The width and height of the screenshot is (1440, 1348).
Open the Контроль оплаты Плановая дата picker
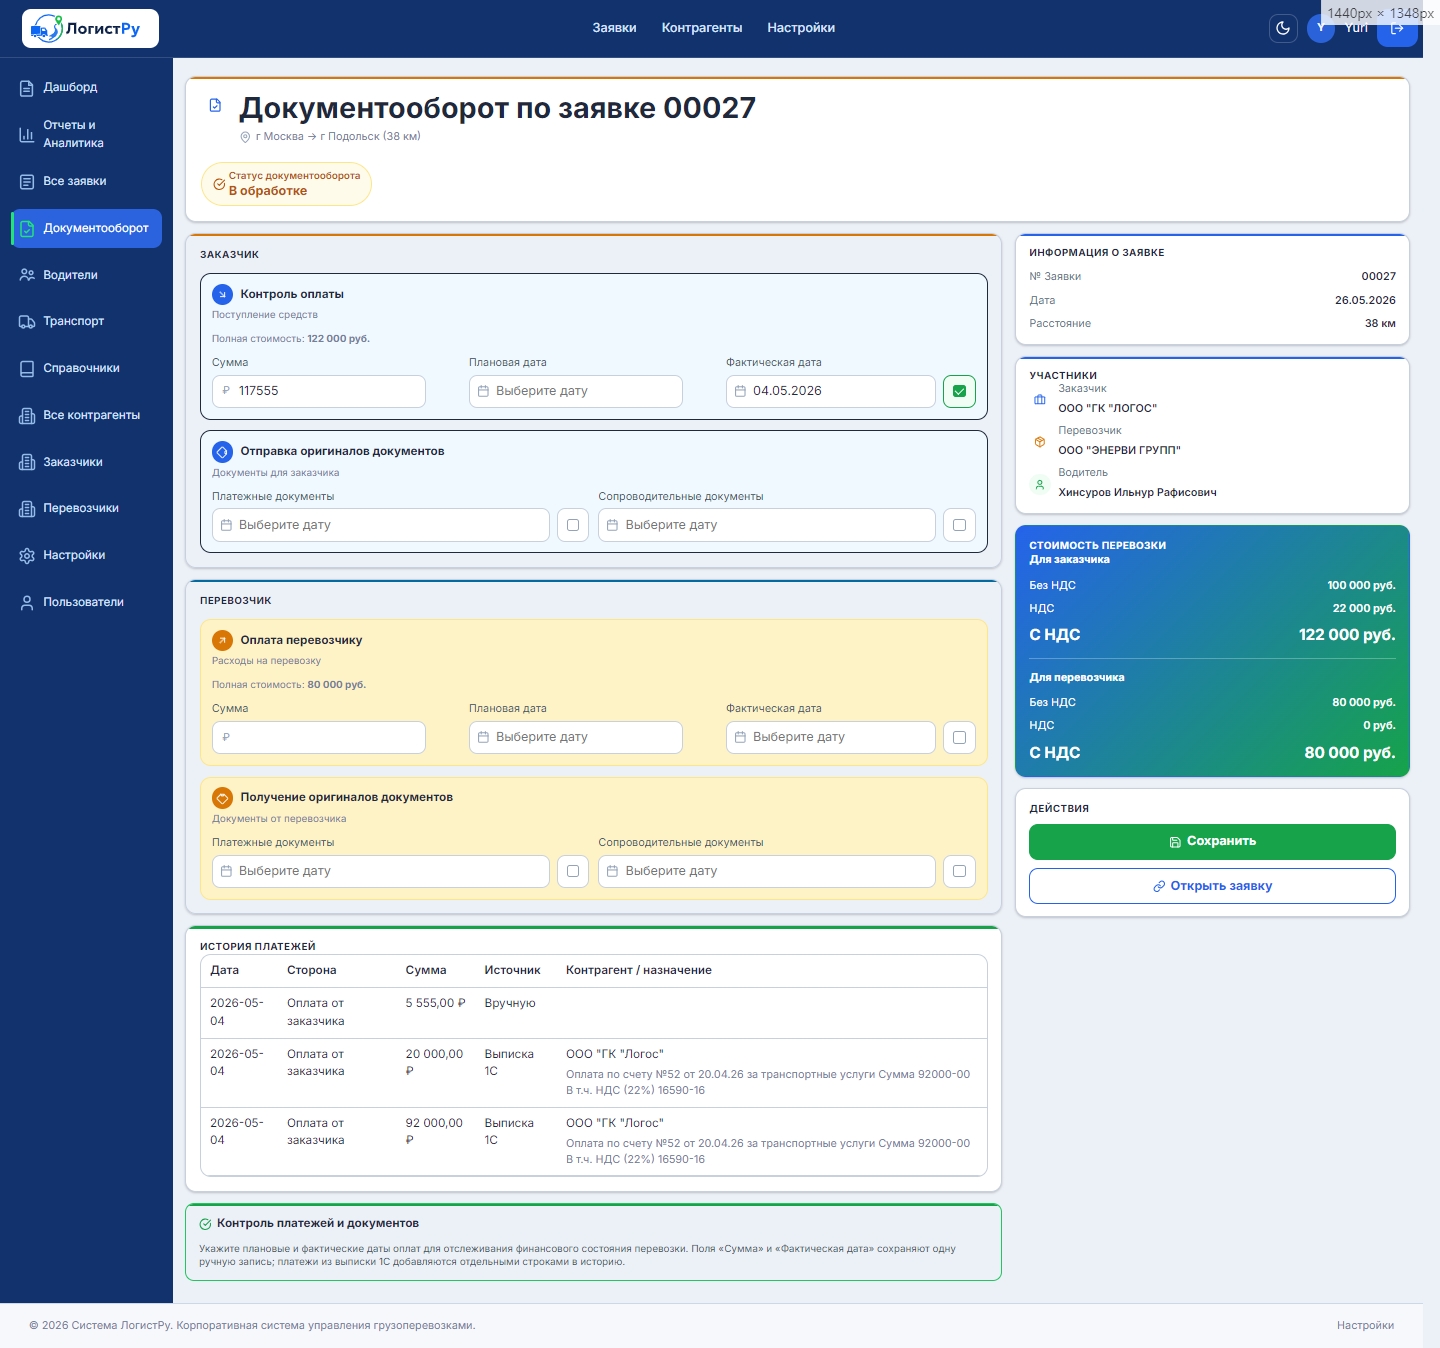coord(576,391)
